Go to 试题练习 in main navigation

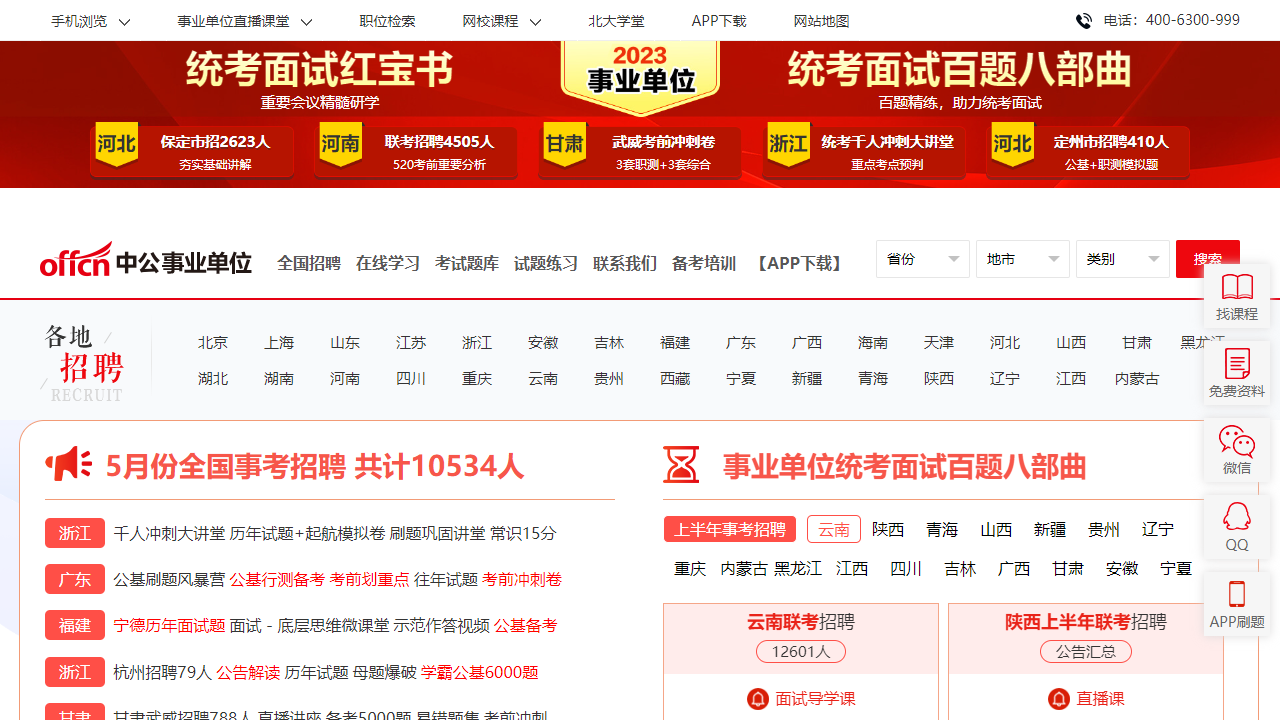pos(546,263)
